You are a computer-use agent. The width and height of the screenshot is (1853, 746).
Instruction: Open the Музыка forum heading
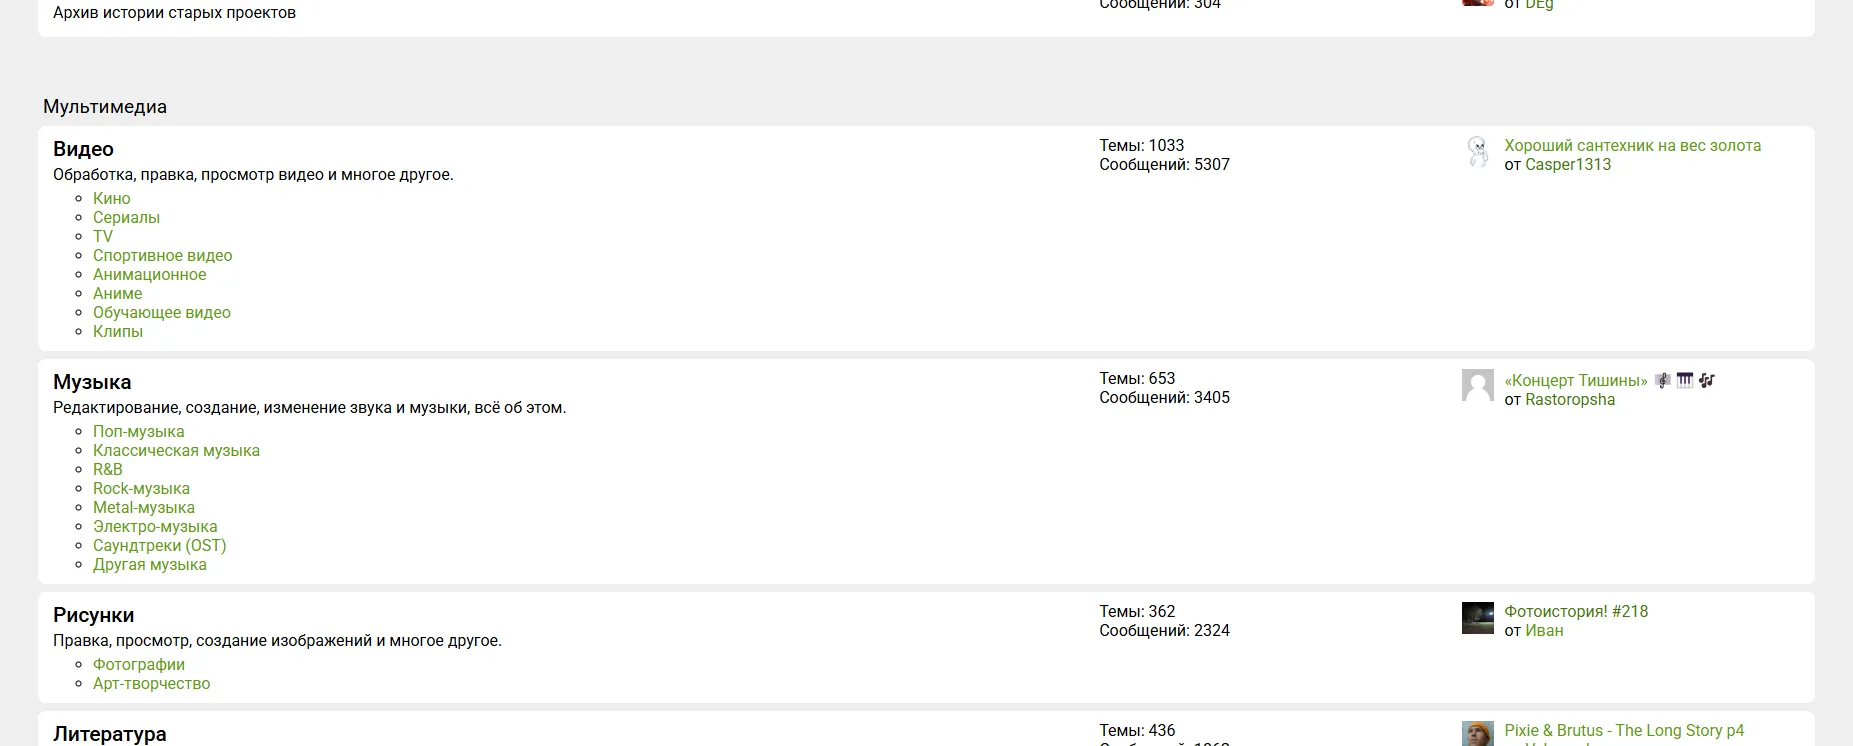pyautogui.click(x=92, y=382)
